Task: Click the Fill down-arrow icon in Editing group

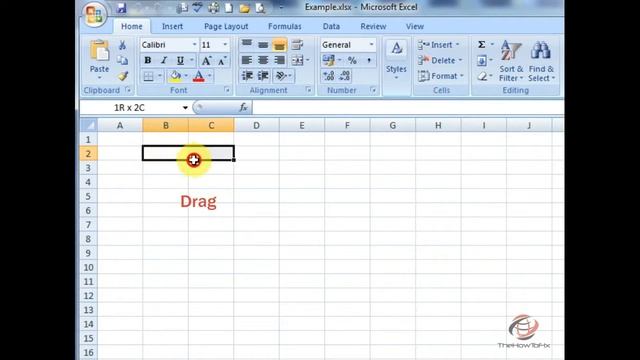Action: (x=482, y=61)
